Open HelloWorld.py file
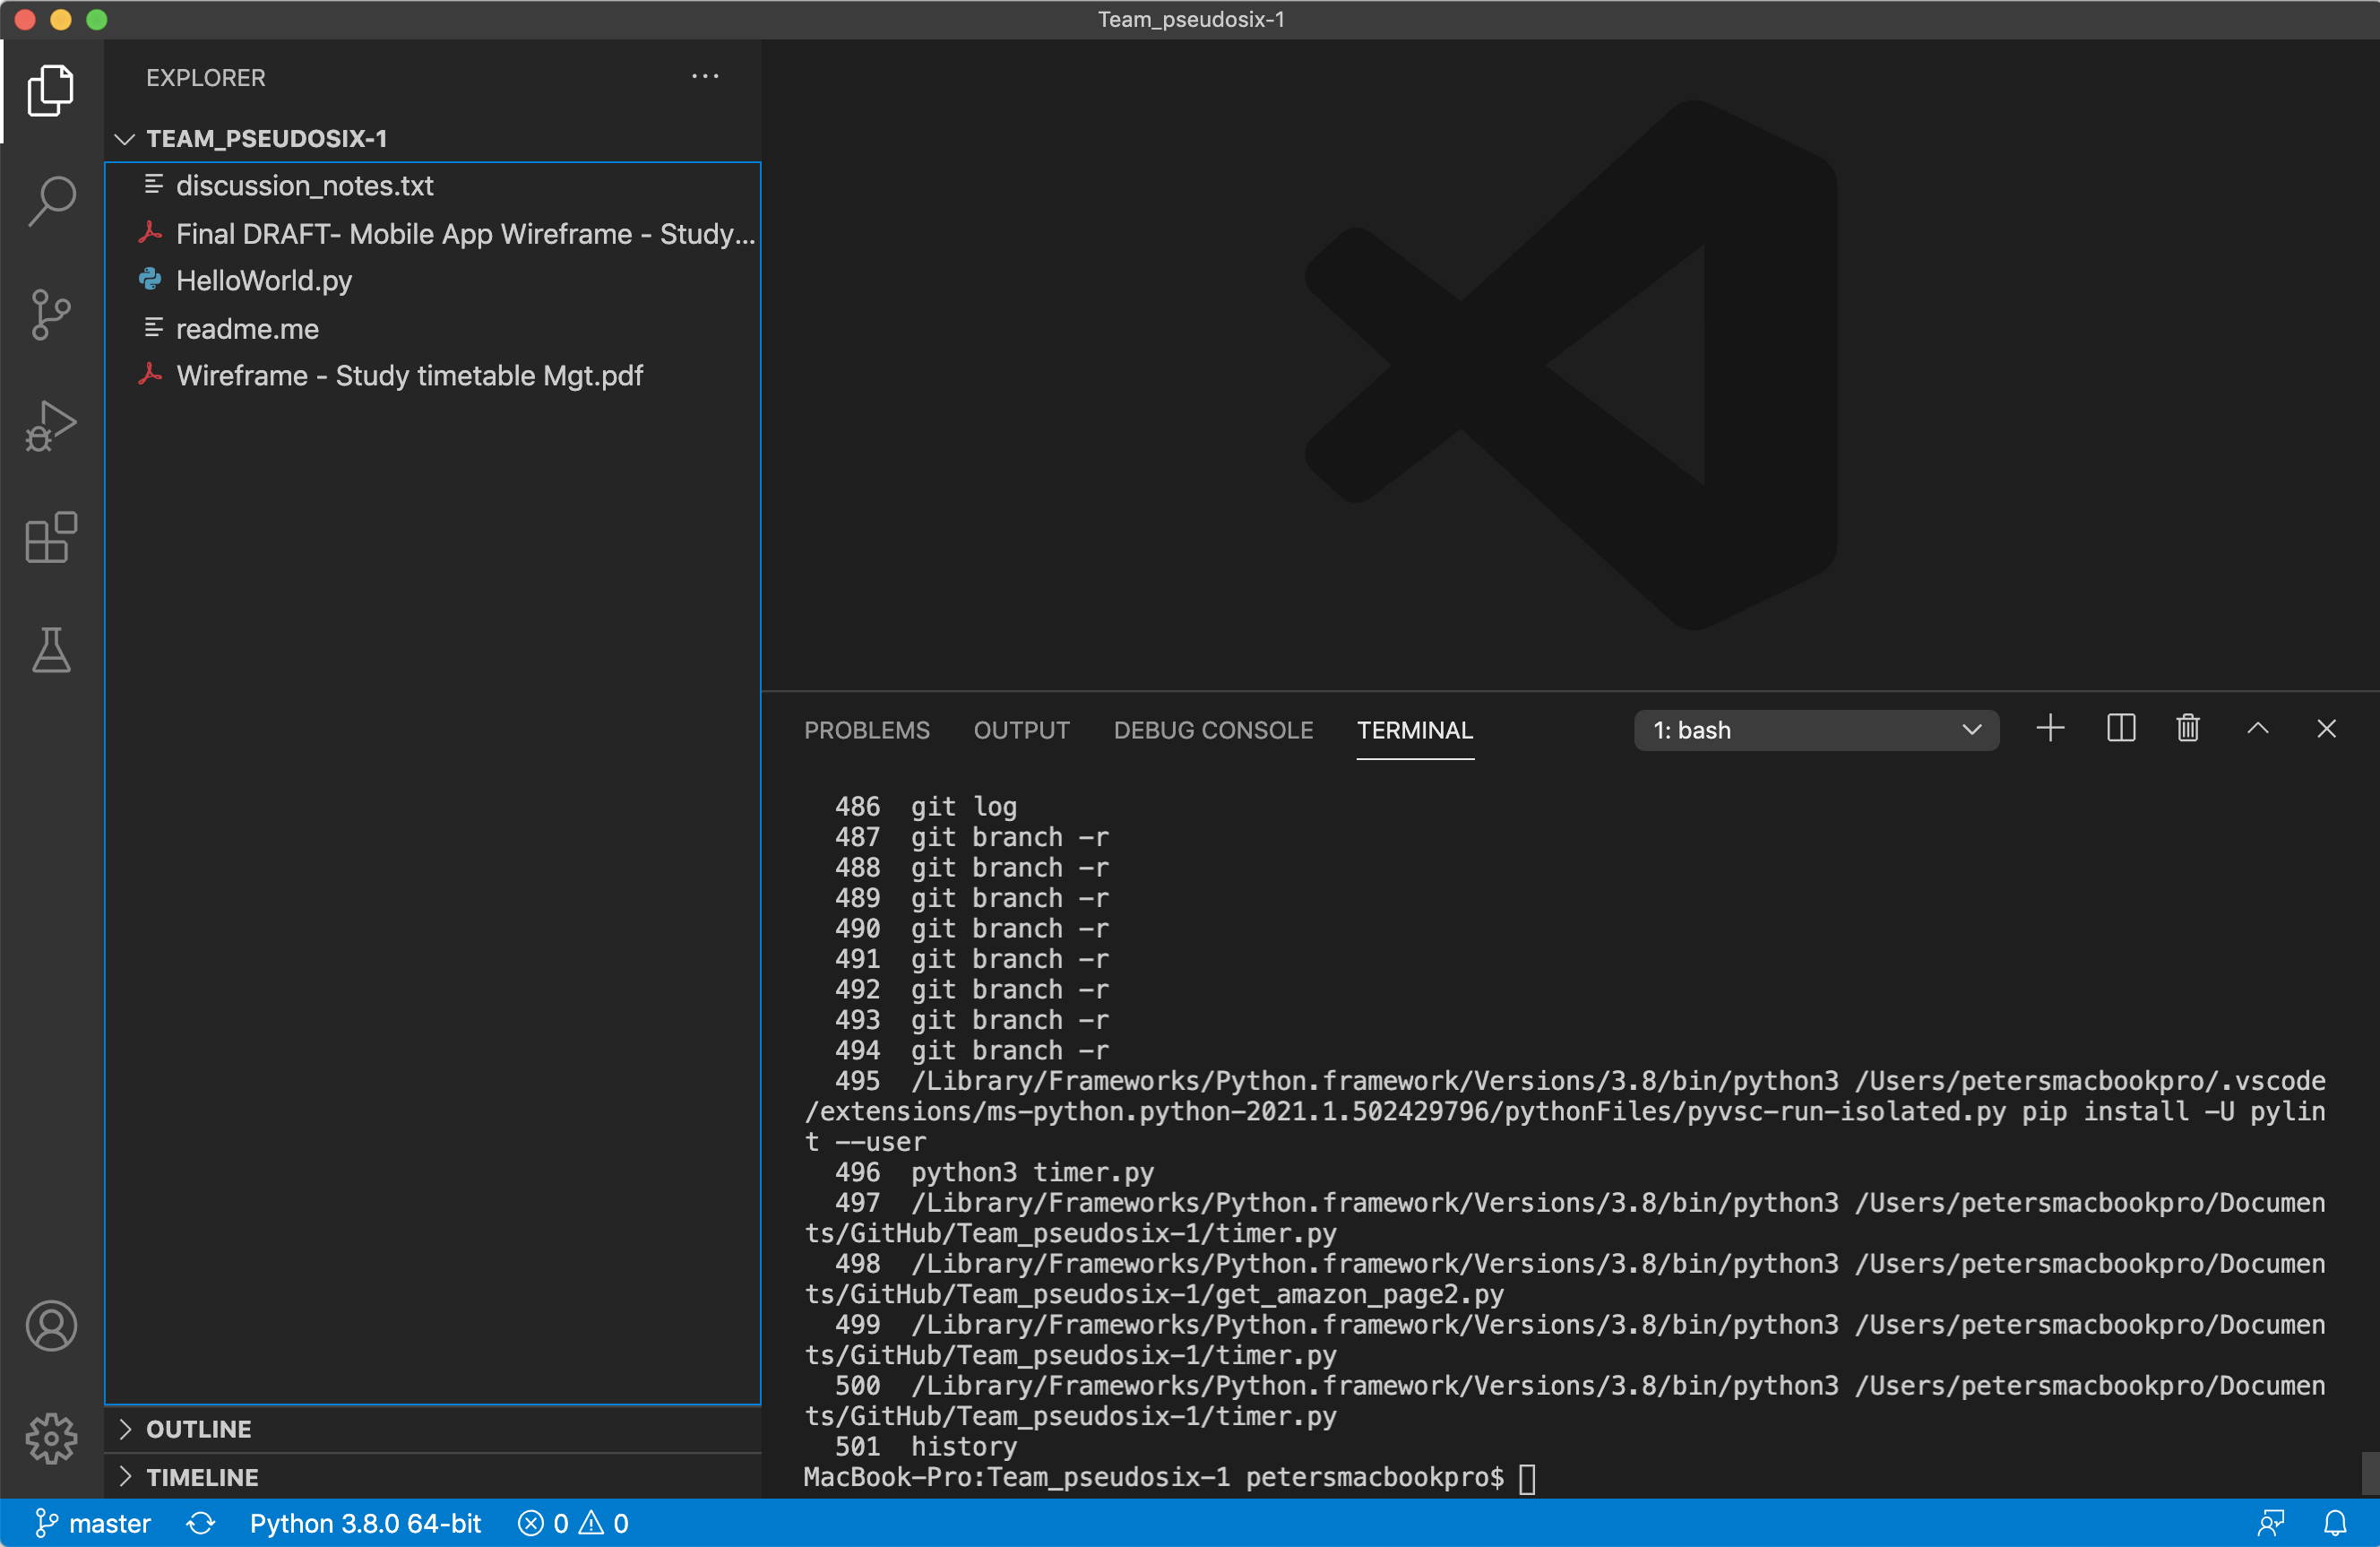2380x1547 pixels. [264, 281]
